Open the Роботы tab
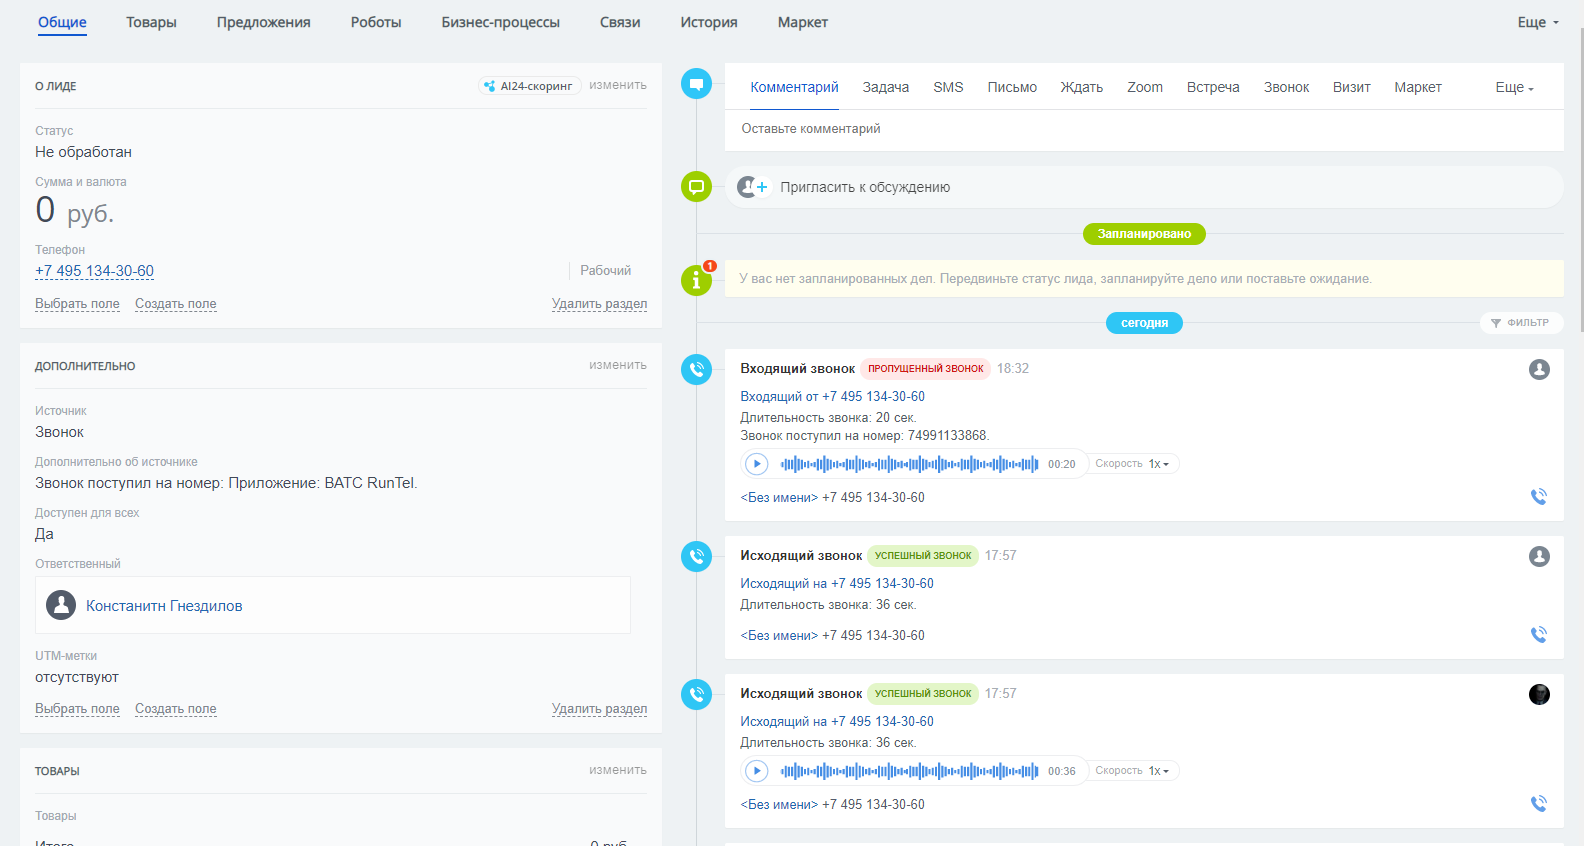 click(x=376, y=22)
